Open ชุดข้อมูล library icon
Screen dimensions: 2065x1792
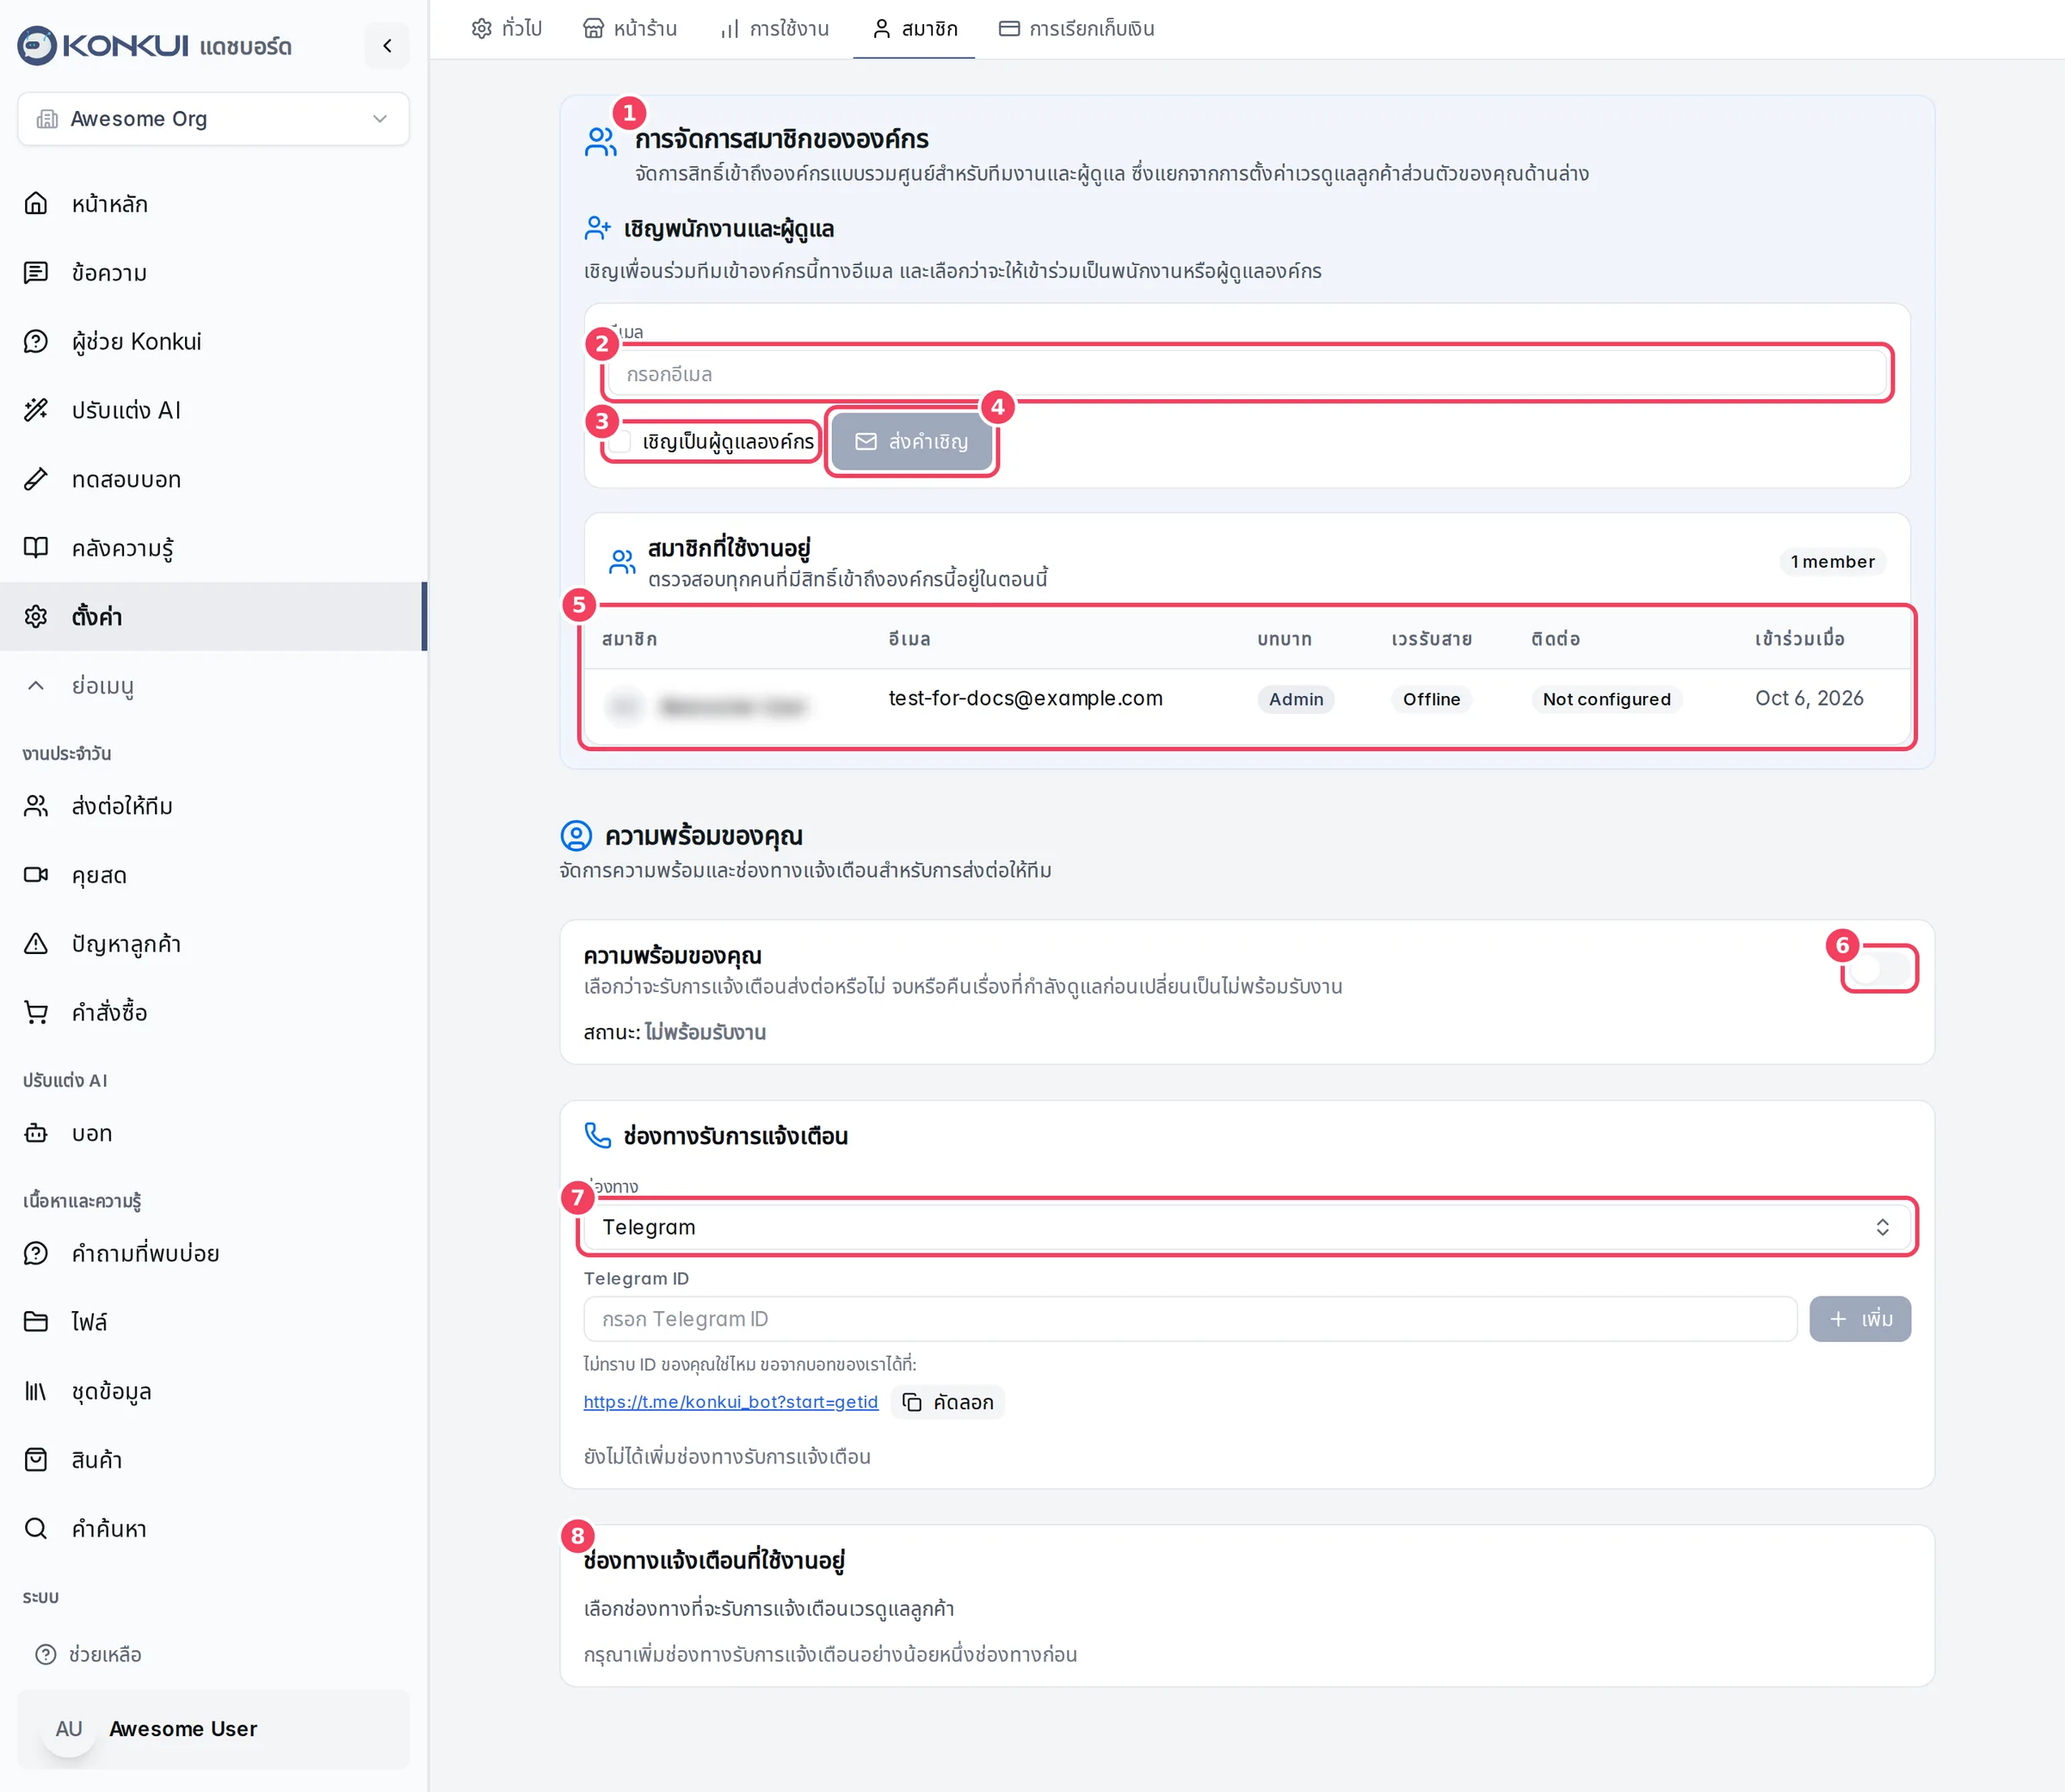point(36,1391)
